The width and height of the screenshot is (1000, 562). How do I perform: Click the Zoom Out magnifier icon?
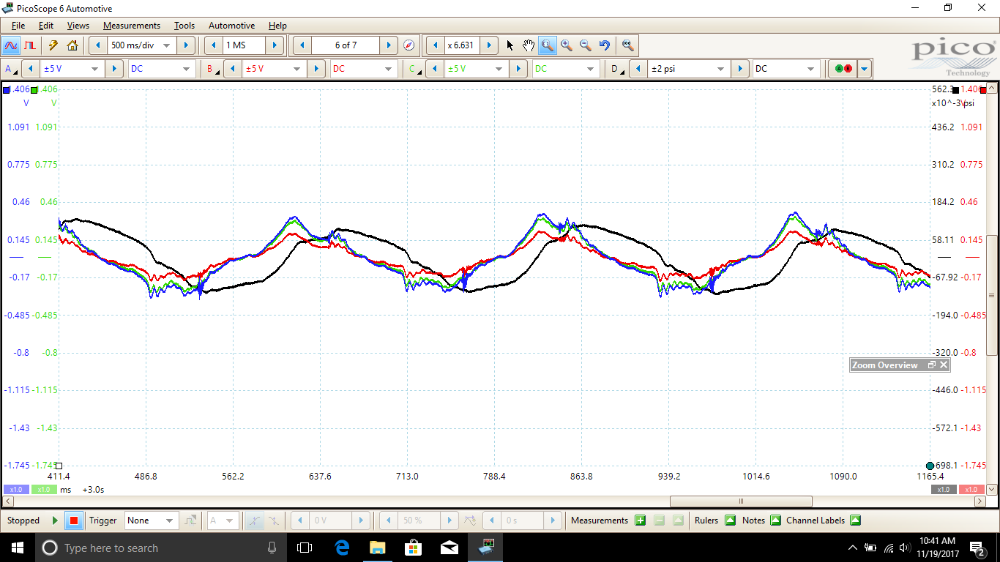pos(585,45)
